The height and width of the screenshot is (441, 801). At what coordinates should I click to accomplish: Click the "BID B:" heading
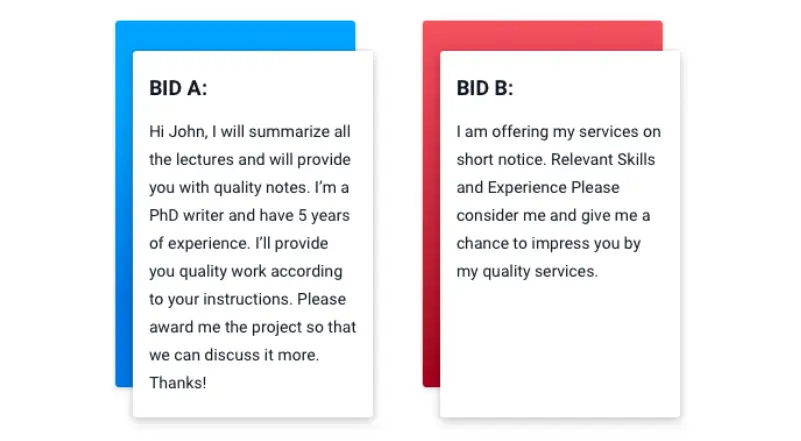(x=484, y=88)
